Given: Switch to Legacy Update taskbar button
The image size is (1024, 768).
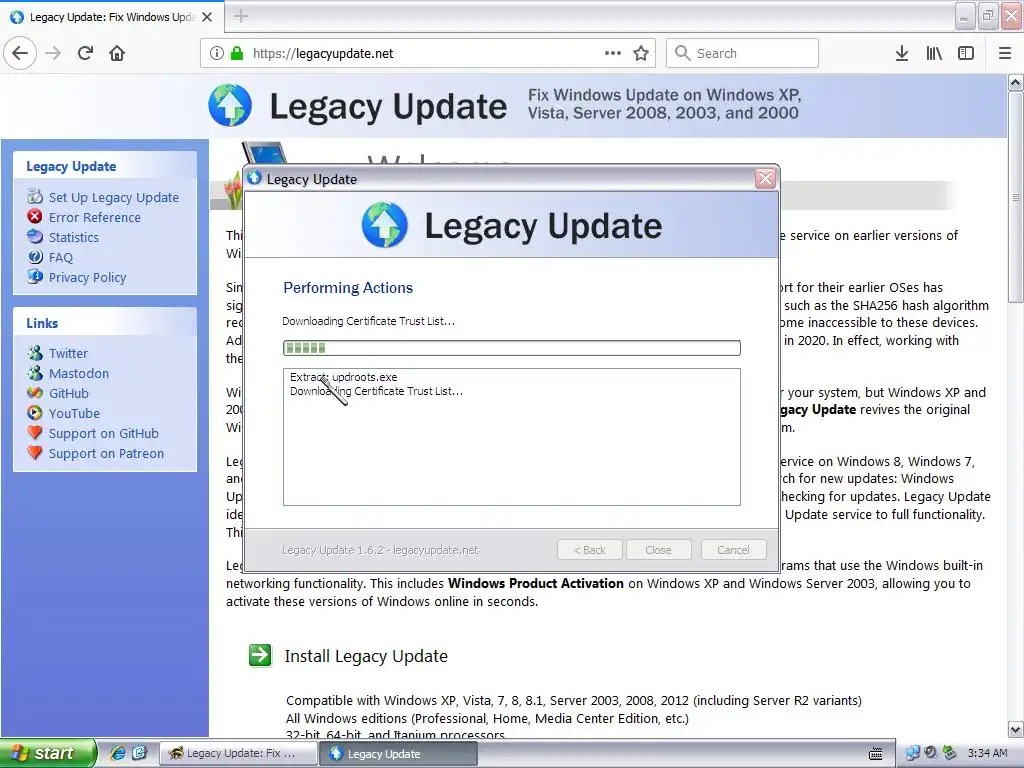Looking at the screenshot, I should point(398,754).
